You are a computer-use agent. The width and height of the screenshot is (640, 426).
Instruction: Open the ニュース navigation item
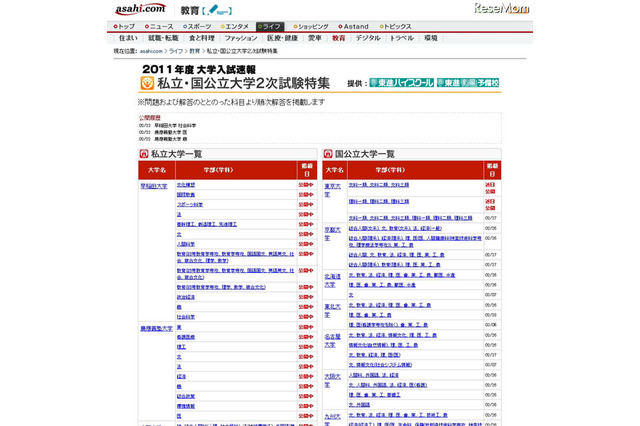159,27
